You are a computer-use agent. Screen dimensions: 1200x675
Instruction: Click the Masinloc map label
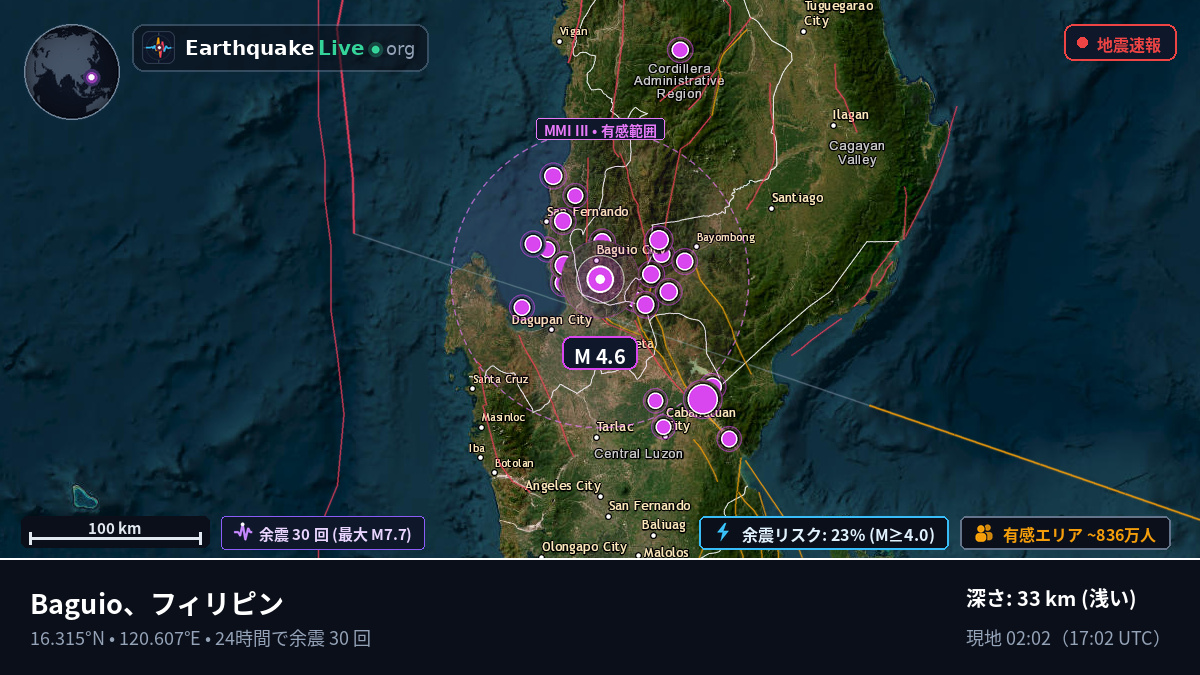point(503,417)
